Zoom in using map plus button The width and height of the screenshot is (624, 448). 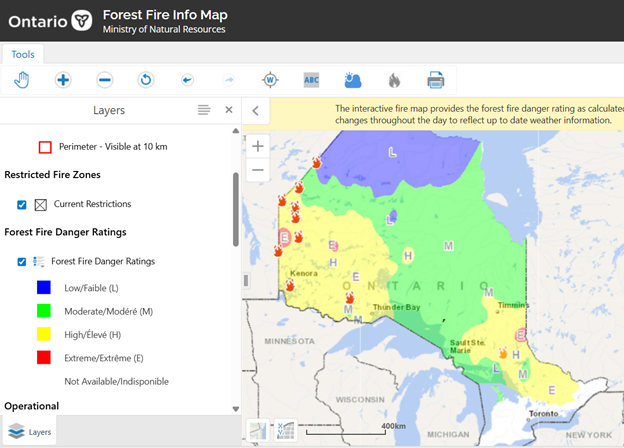(258, 146)
